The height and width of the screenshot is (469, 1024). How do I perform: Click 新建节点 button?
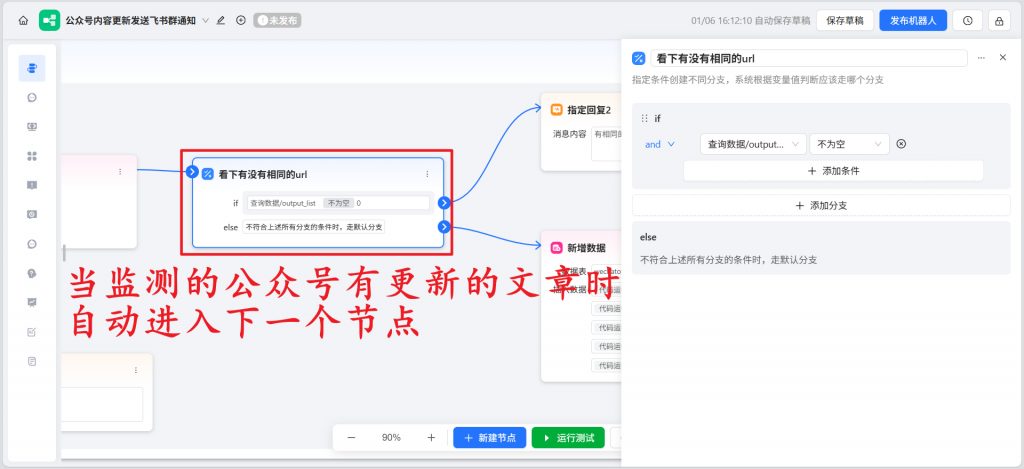(x=490, y=438)
